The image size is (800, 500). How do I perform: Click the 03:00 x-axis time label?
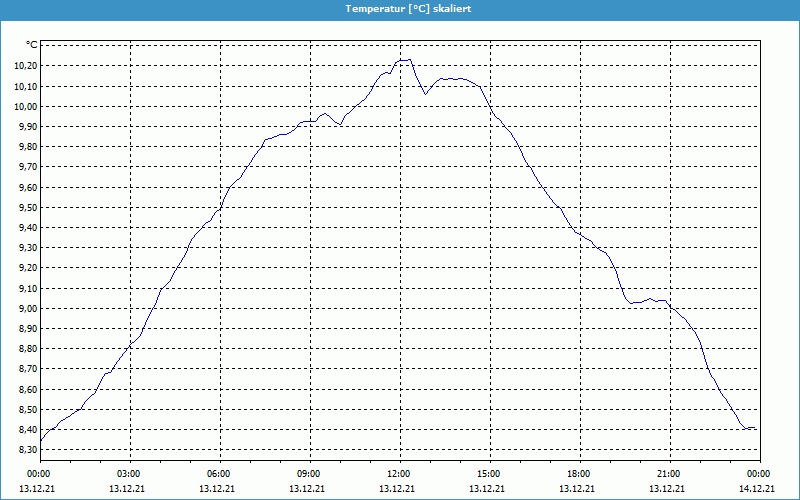[129, 474]
